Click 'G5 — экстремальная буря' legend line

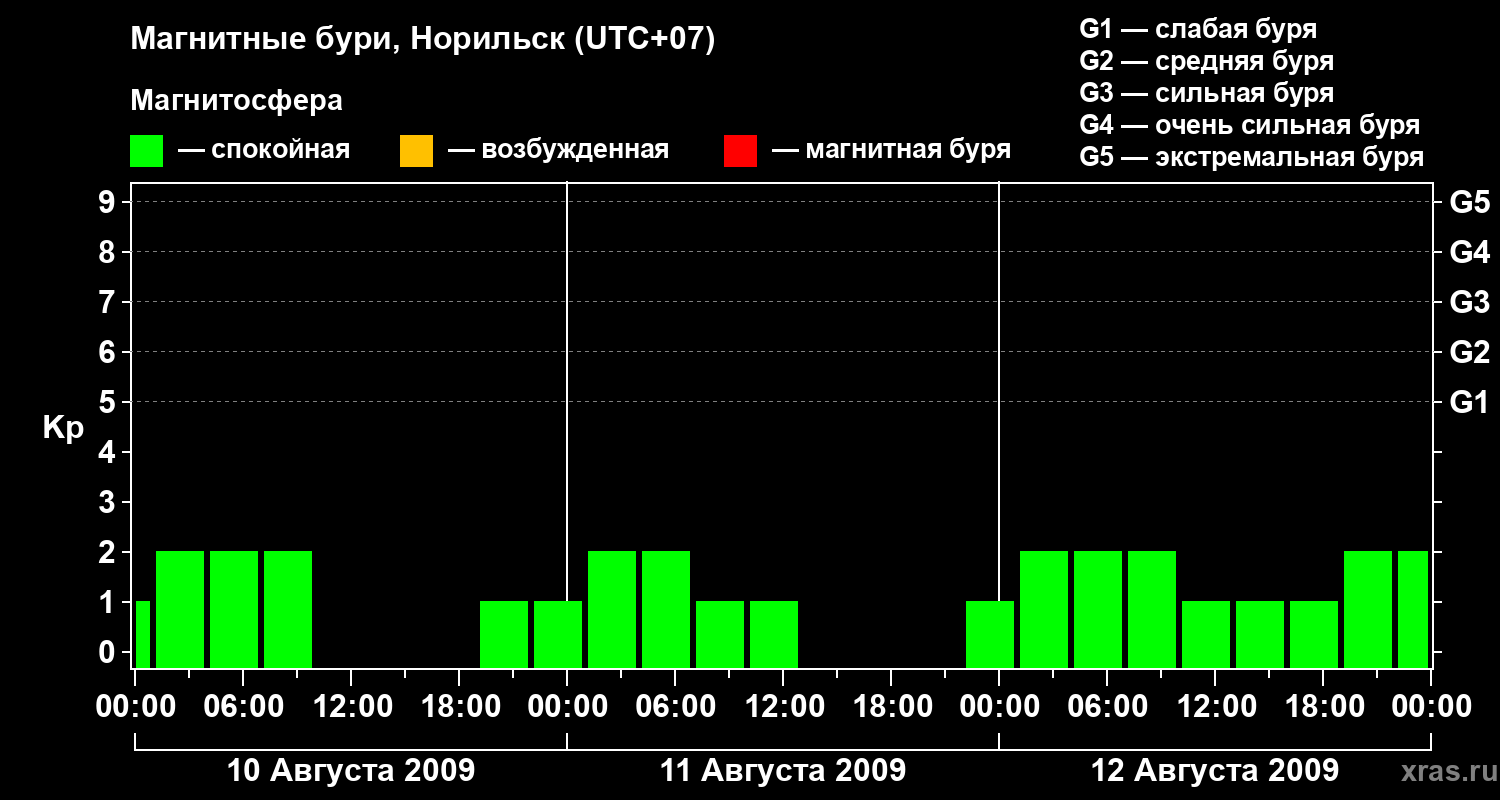tap(1251, 157)
